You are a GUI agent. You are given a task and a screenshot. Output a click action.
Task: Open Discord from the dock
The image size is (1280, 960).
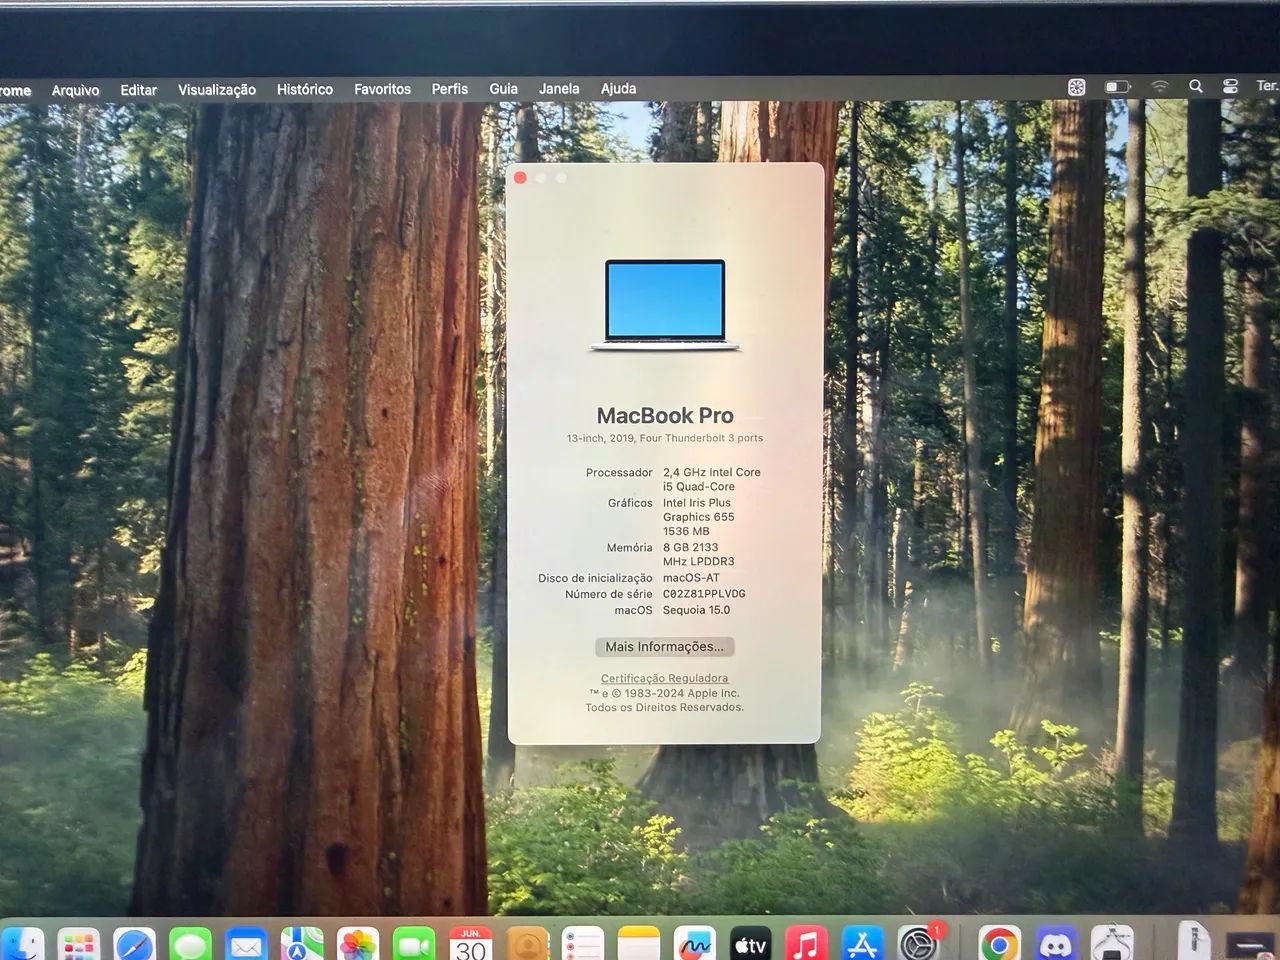[x=1055, y=944]
